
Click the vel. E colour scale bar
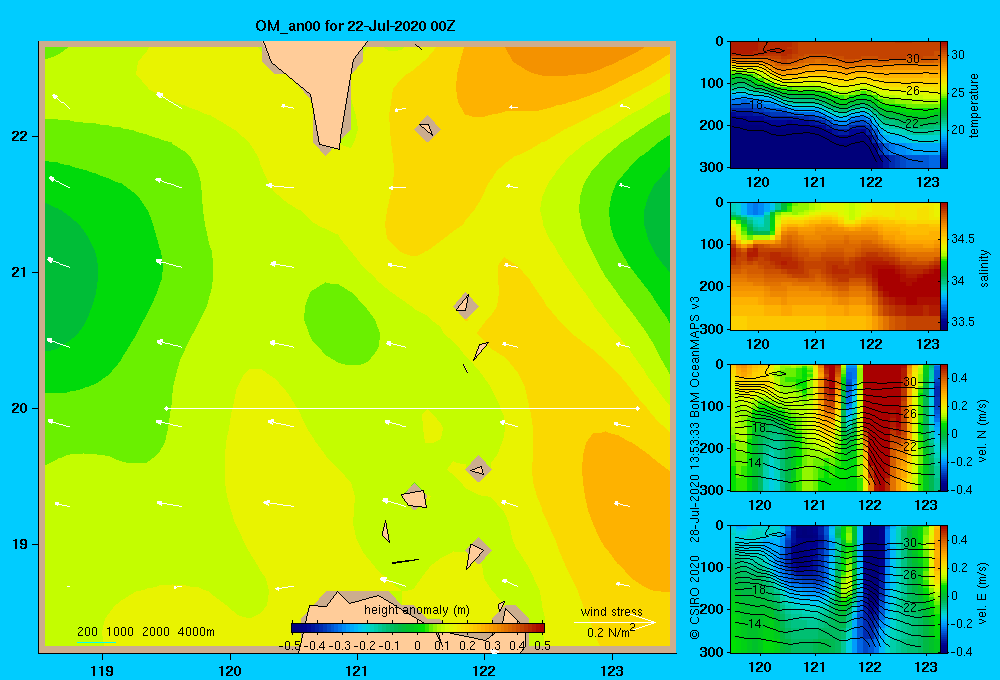point(944,589)
